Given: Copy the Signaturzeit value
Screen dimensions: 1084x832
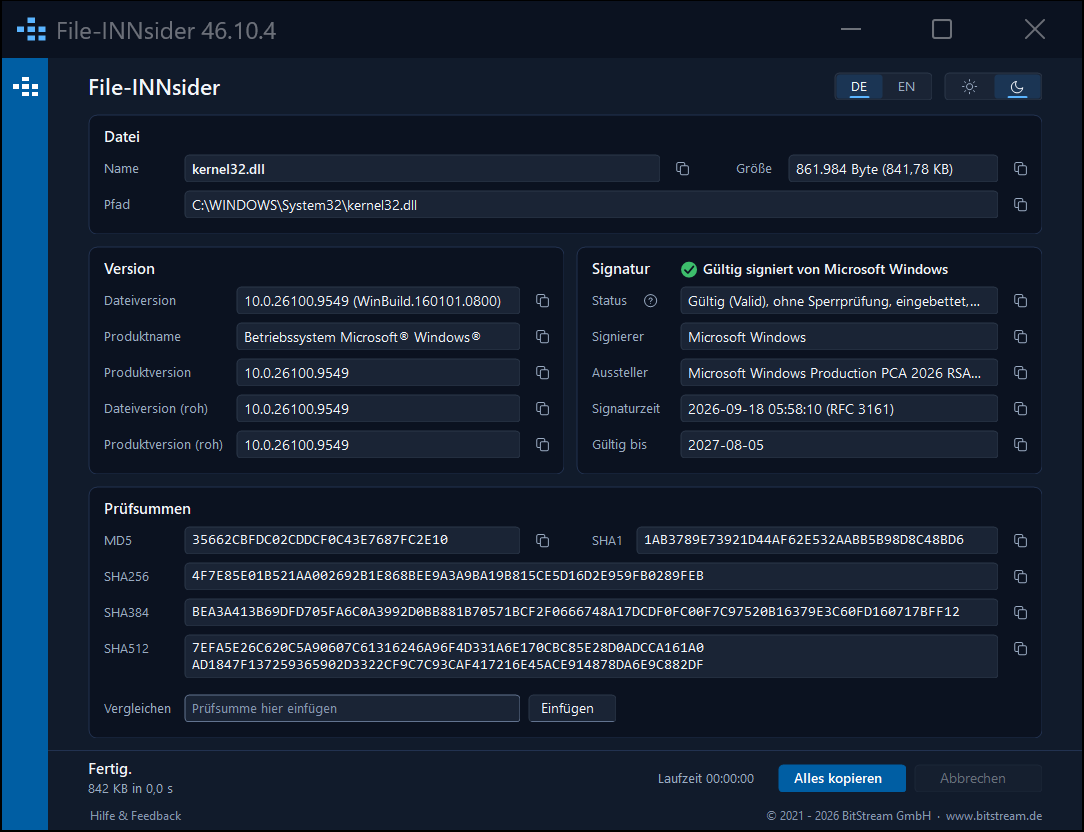Looking at the screenshot, I should click(1020, 409).
